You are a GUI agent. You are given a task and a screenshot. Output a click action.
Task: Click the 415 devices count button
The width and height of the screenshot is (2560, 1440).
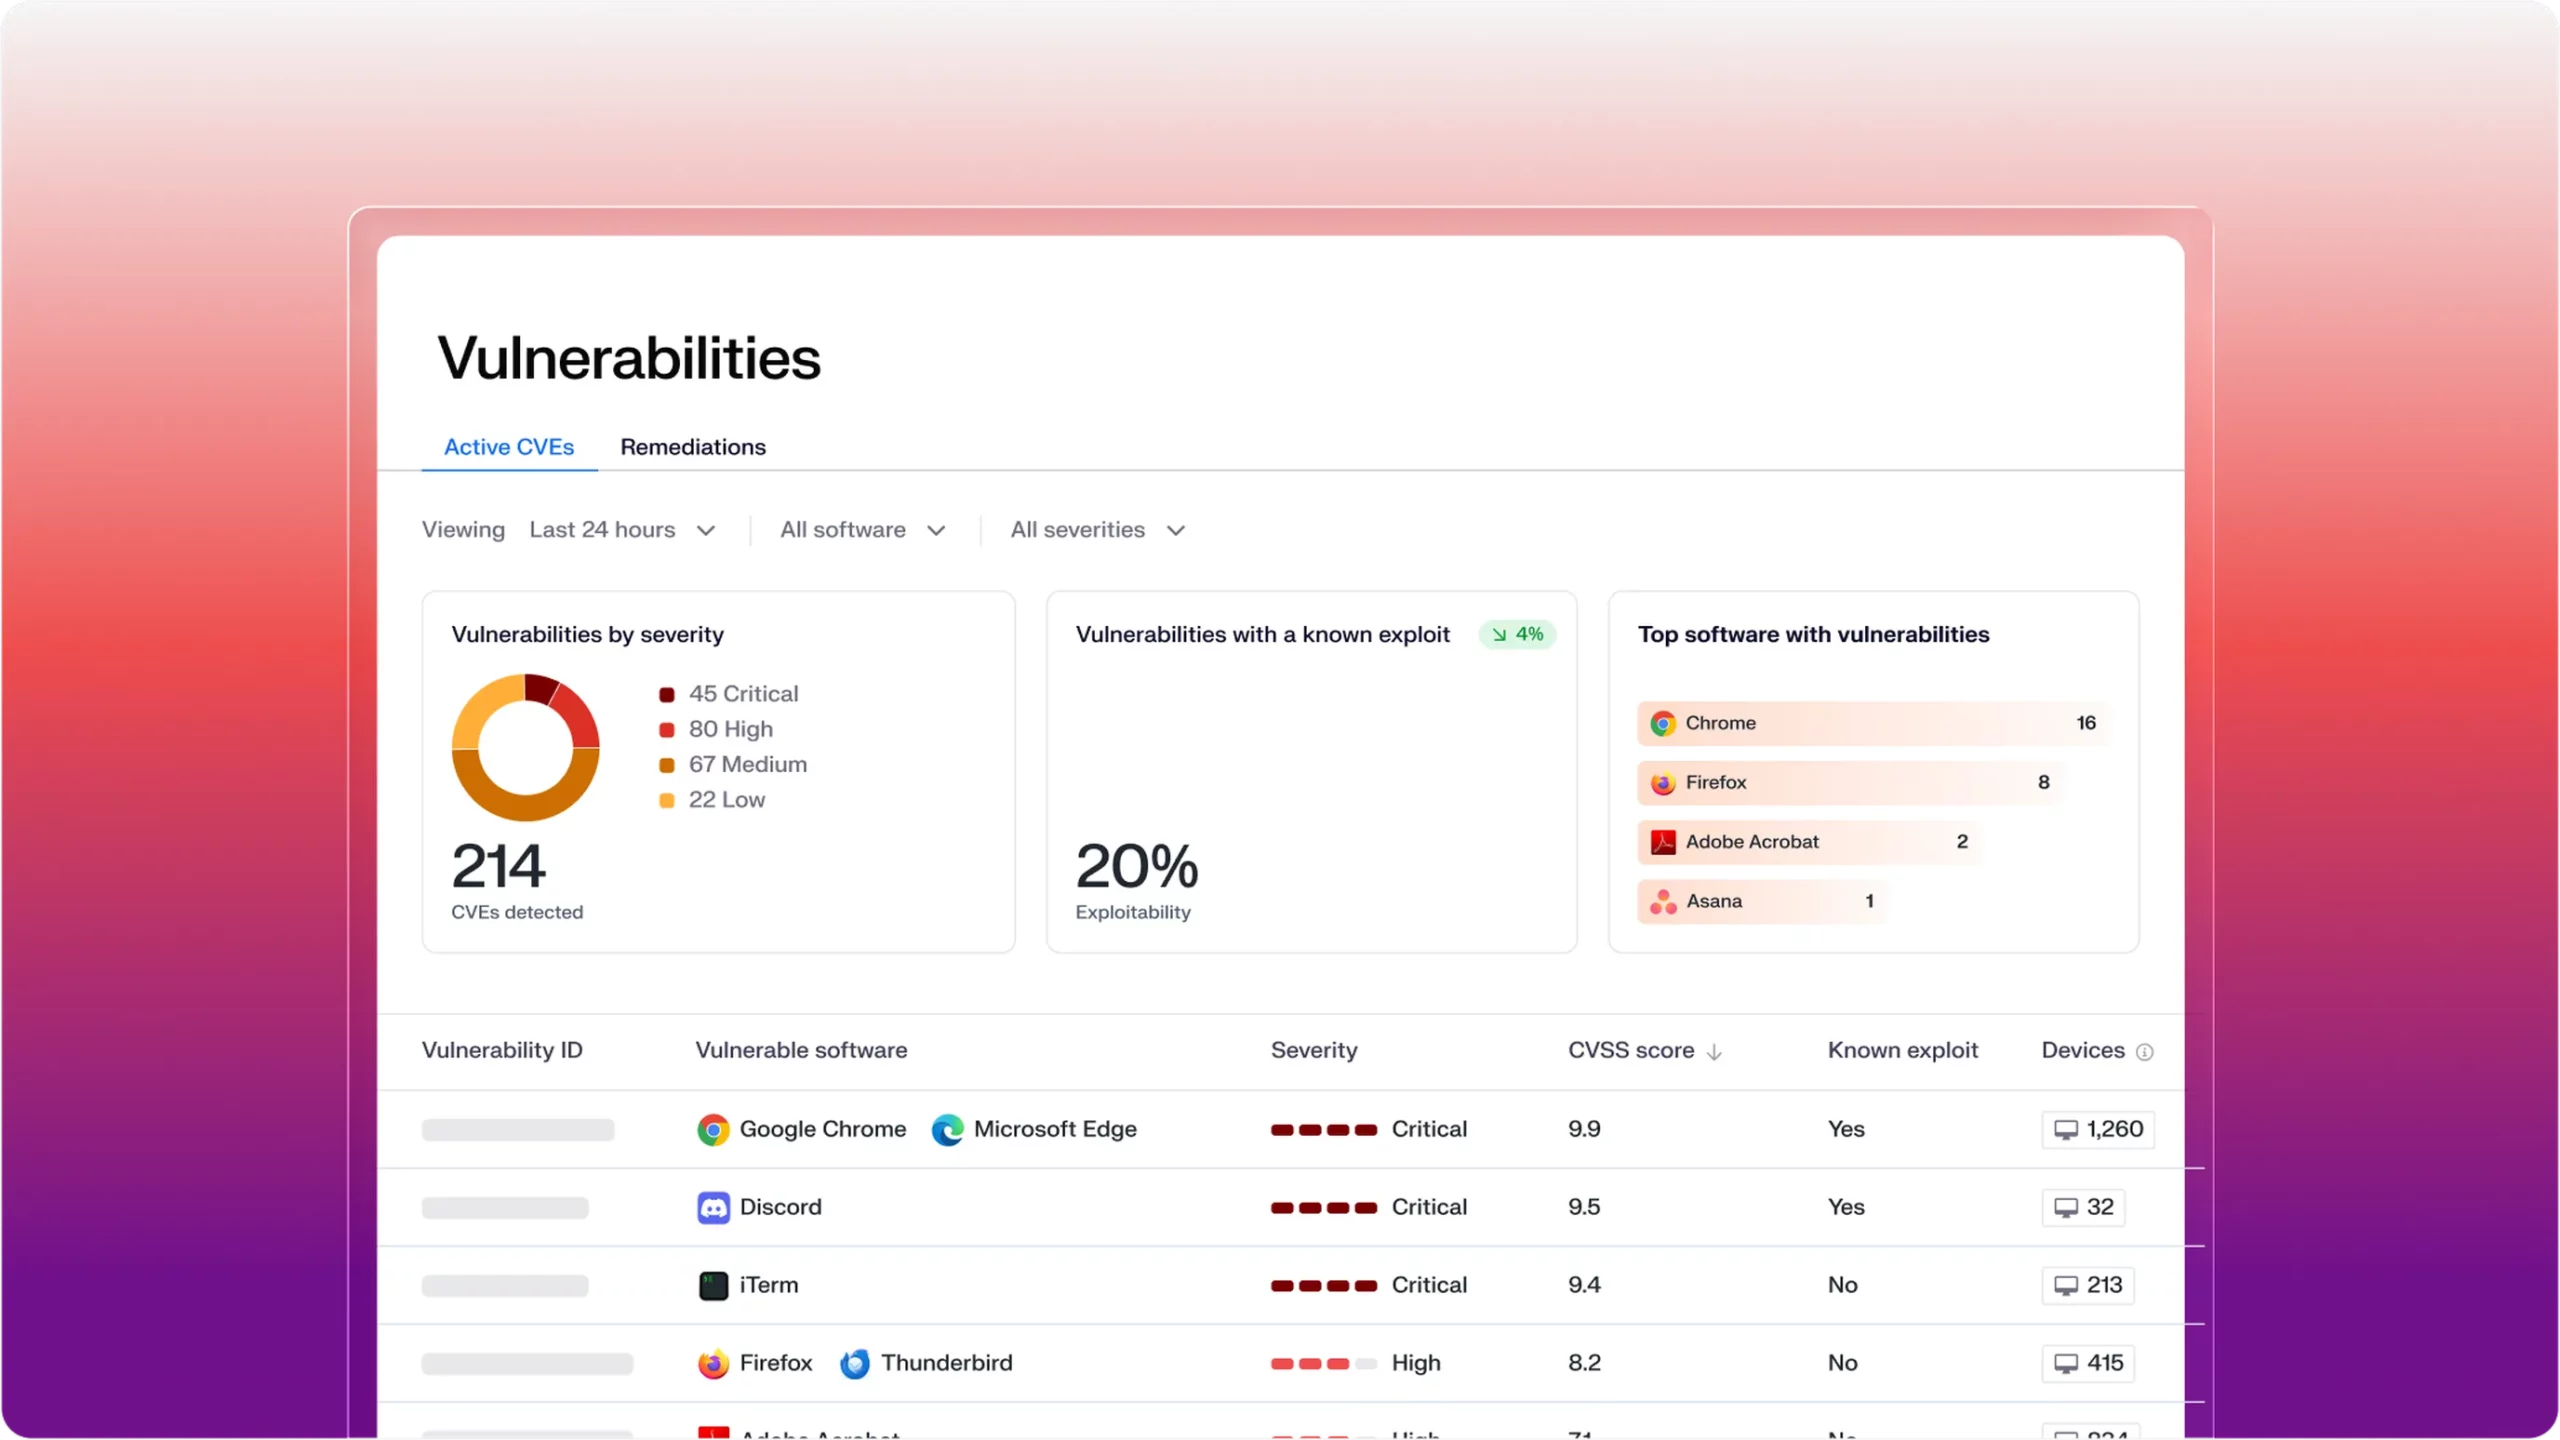tap(2087, 1364)
